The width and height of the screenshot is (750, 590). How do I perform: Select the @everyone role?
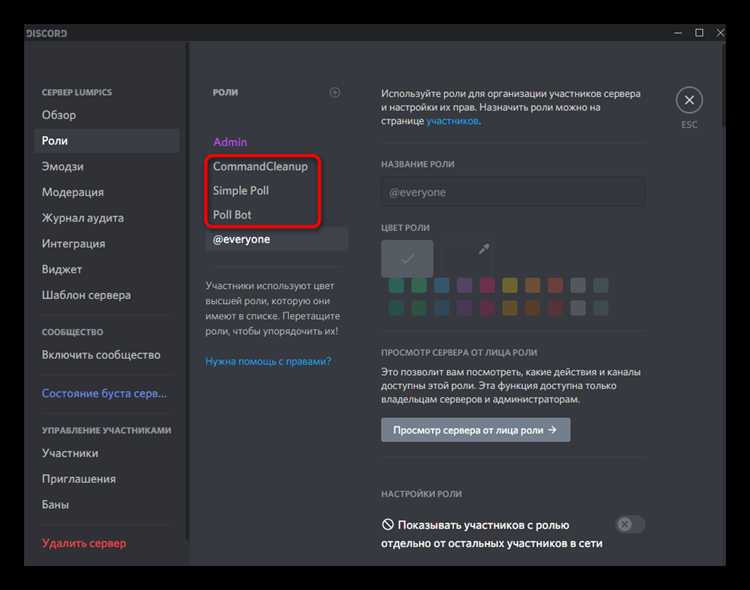click(276, 239)
